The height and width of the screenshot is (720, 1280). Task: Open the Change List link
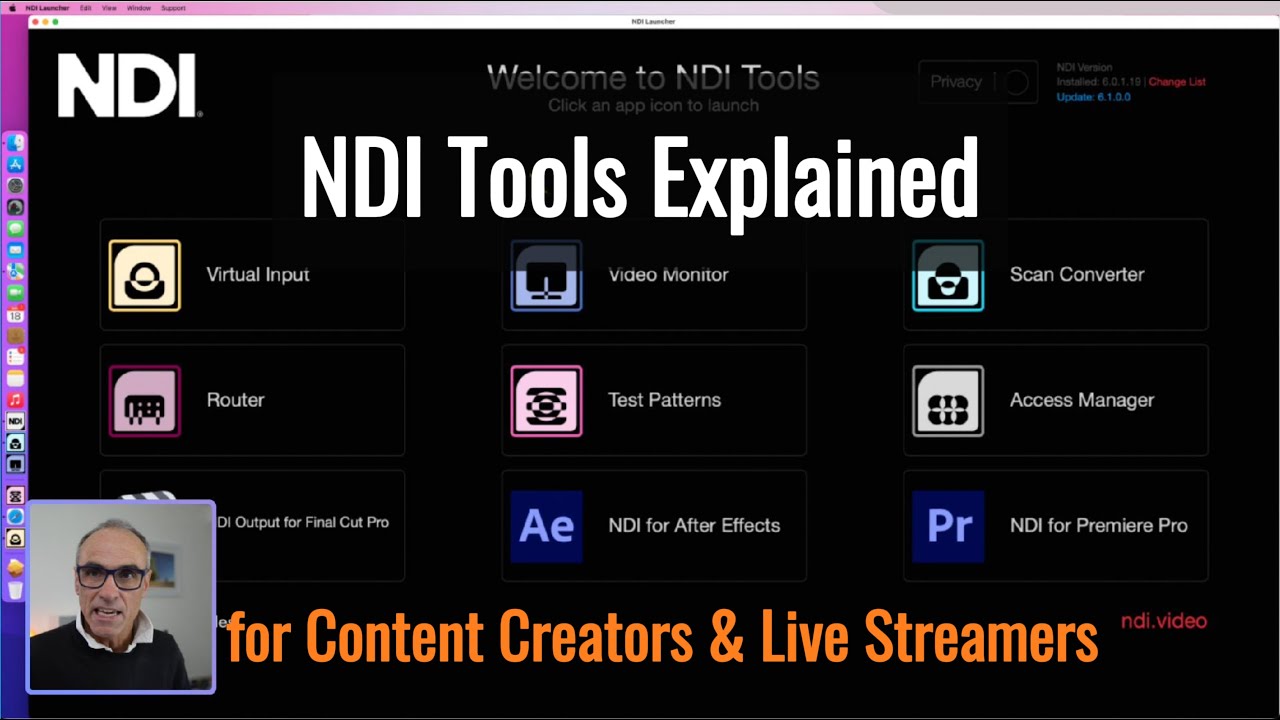(1177, 82)
